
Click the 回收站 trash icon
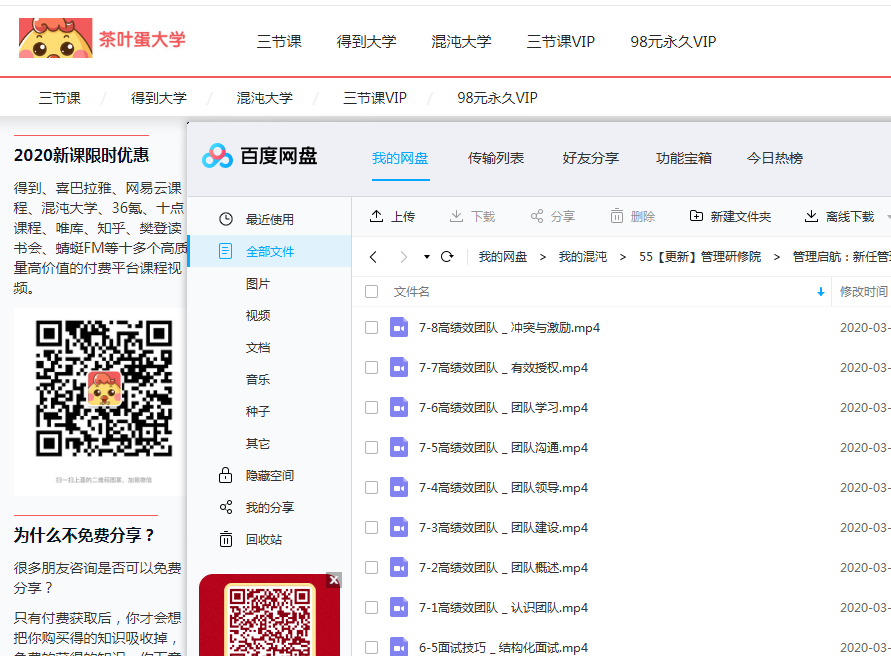pyautogui.click(x=226, y=539)
